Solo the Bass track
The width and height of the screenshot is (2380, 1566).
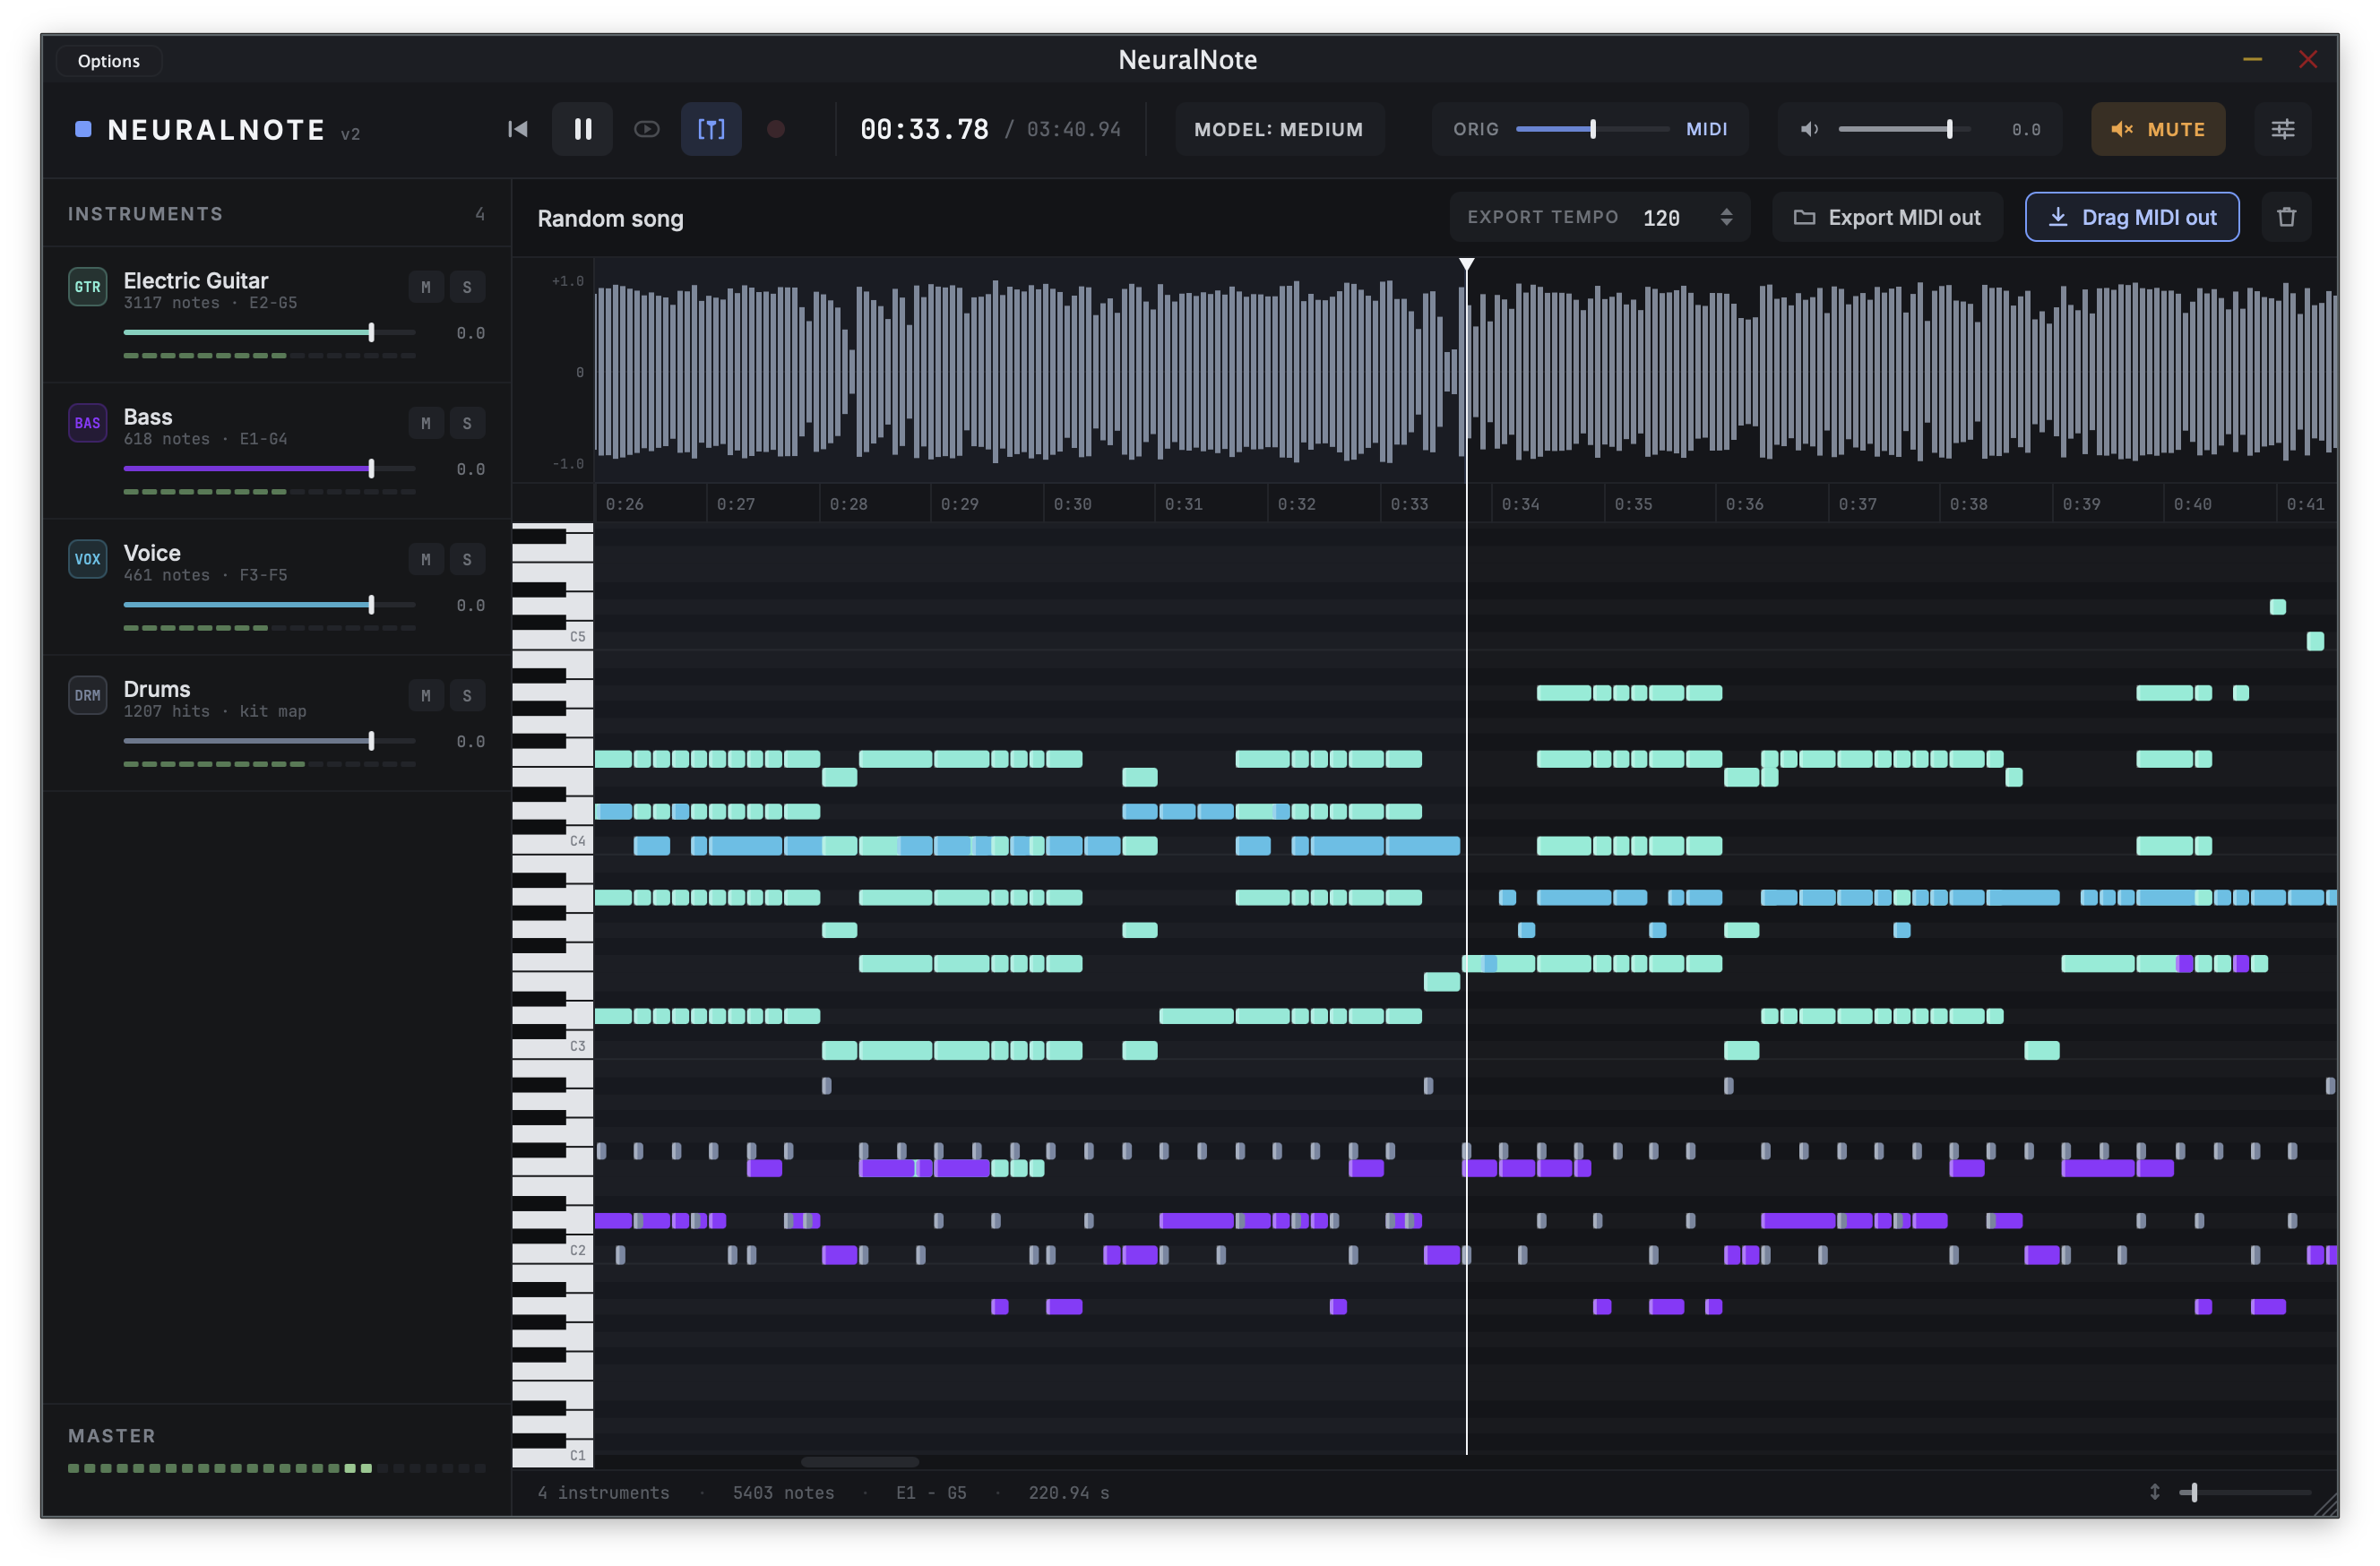tap(467, 423)
